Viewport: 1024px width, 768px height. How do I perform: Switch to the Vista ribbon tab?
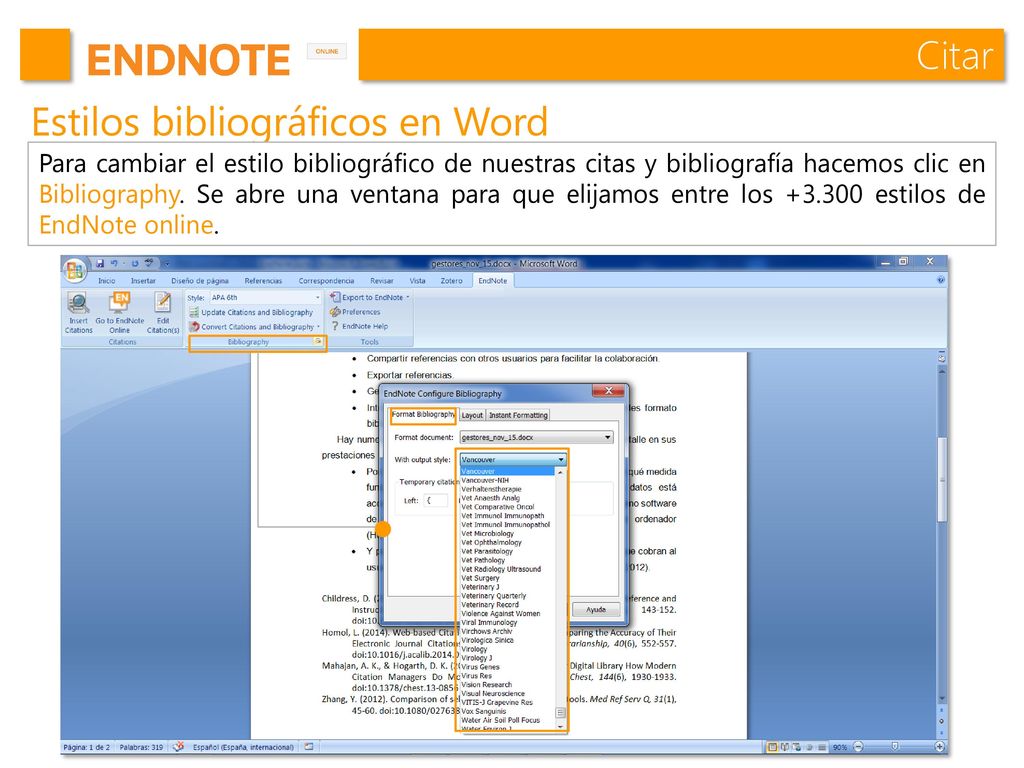pyautogui.click(x=417, y=281)
